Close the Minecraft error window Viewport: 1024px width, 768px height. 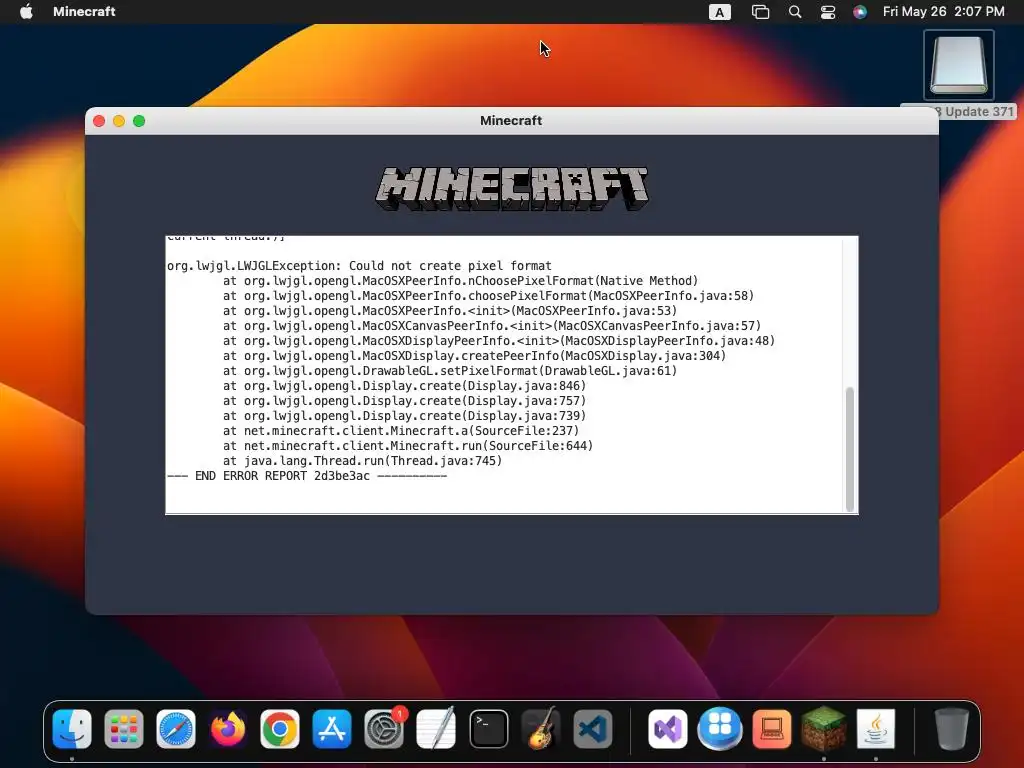[99, 121]
